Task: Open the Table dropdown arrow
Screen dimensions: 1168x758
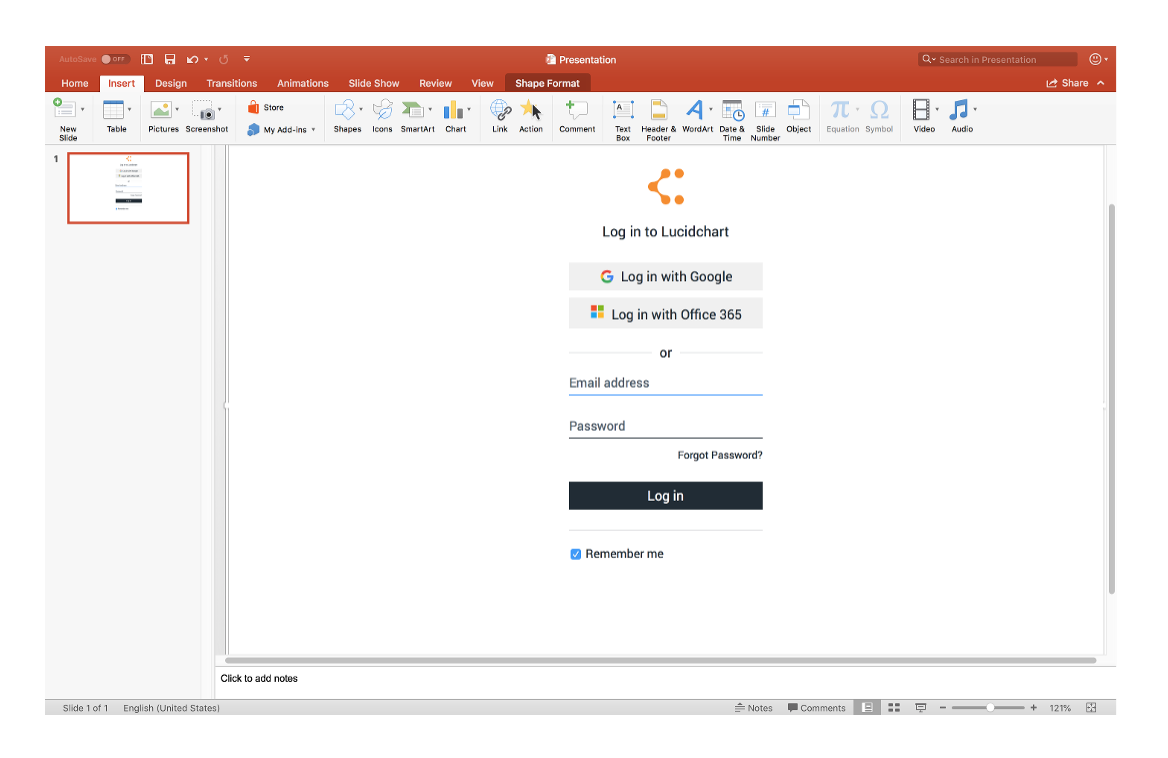Action: coord(130,109)
